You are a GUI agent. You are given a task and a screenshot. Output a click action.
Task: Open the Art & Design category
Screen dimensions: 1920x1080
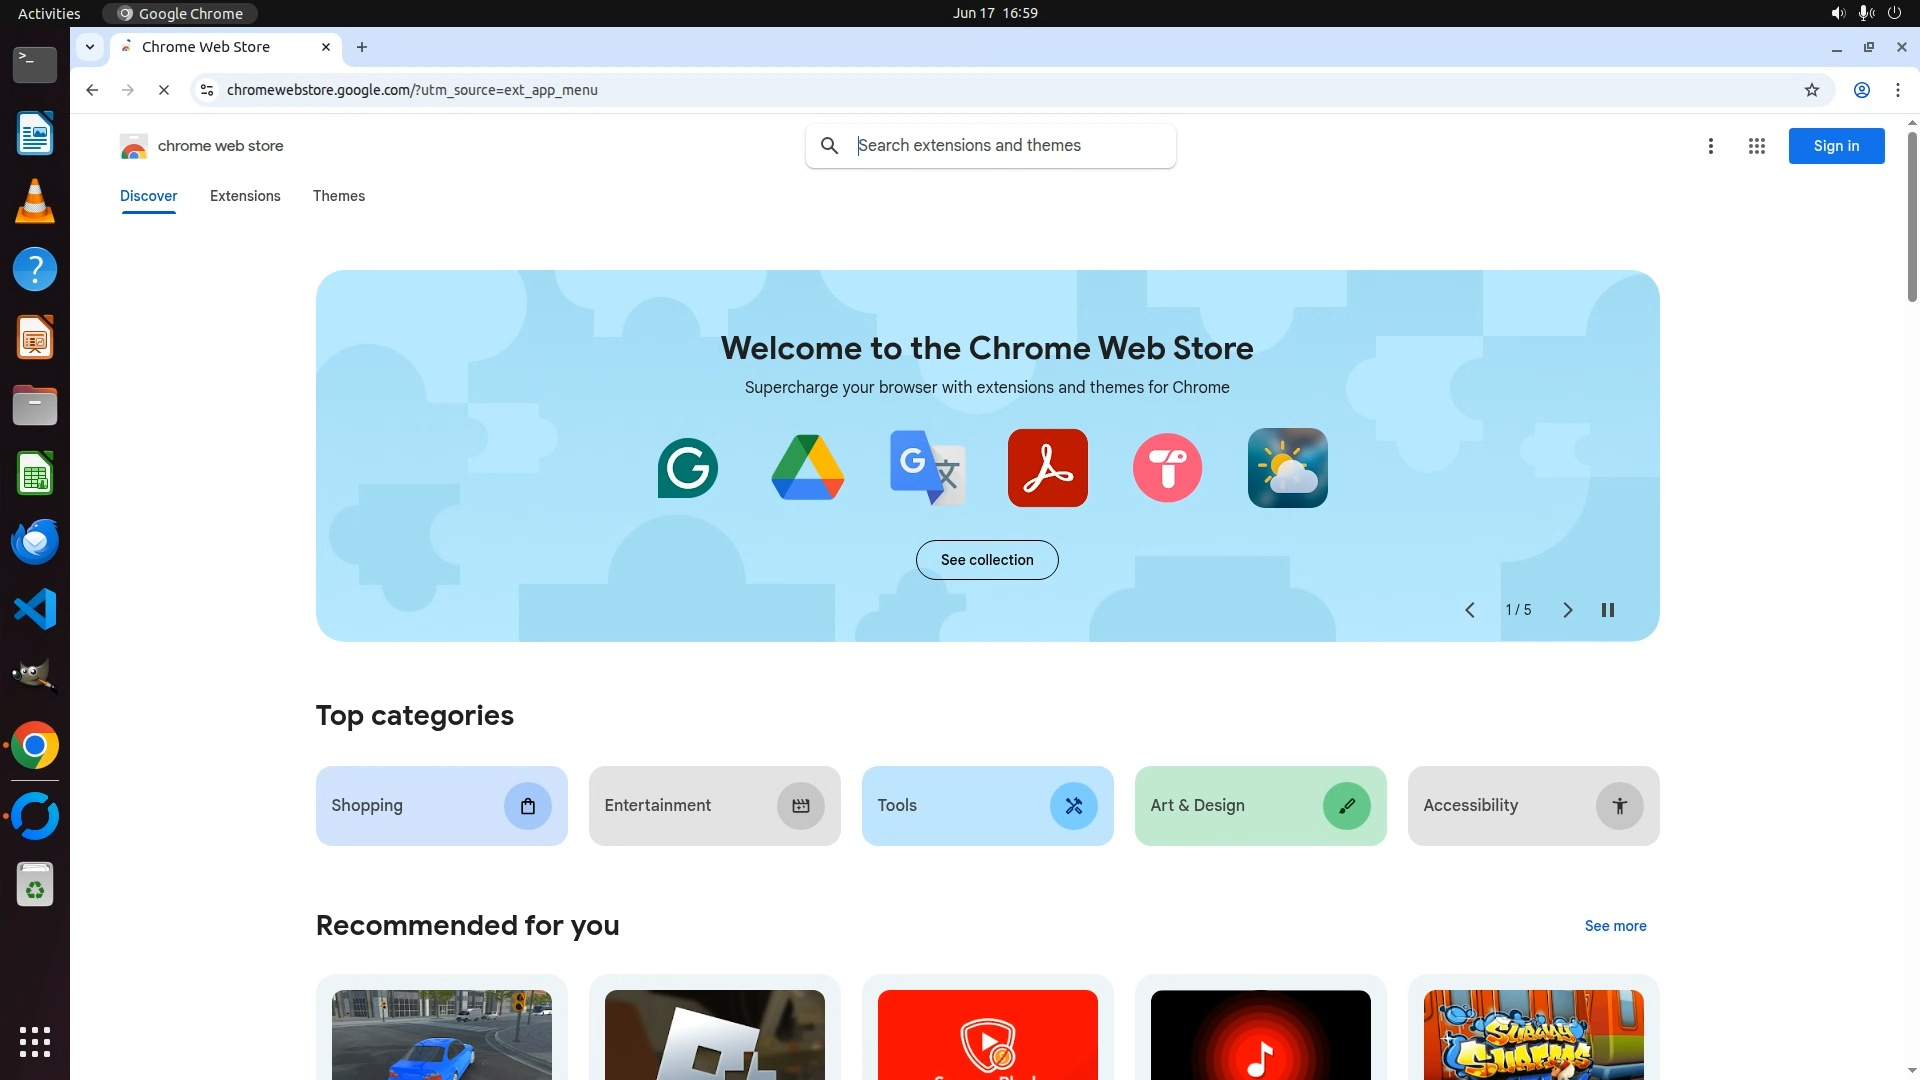(x=1259, y=806)
